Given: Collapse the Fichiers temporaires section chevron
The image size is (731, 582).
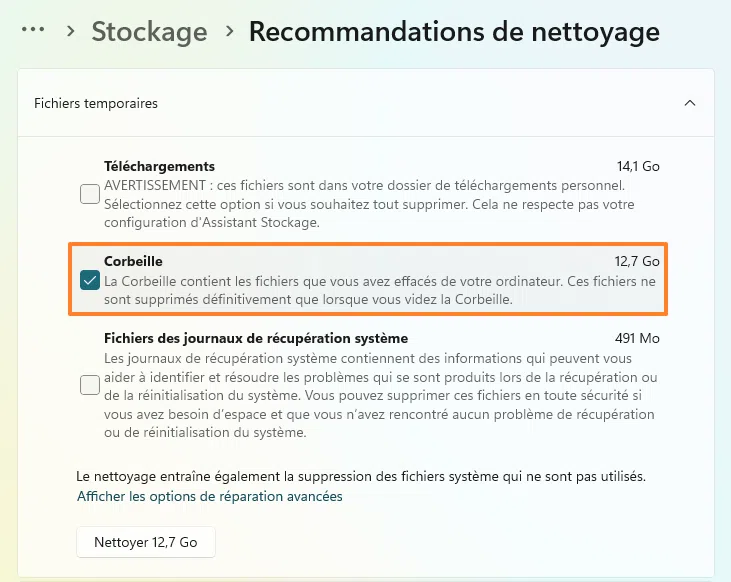Looking at the screenshot, I should click(x=689, y=103).
